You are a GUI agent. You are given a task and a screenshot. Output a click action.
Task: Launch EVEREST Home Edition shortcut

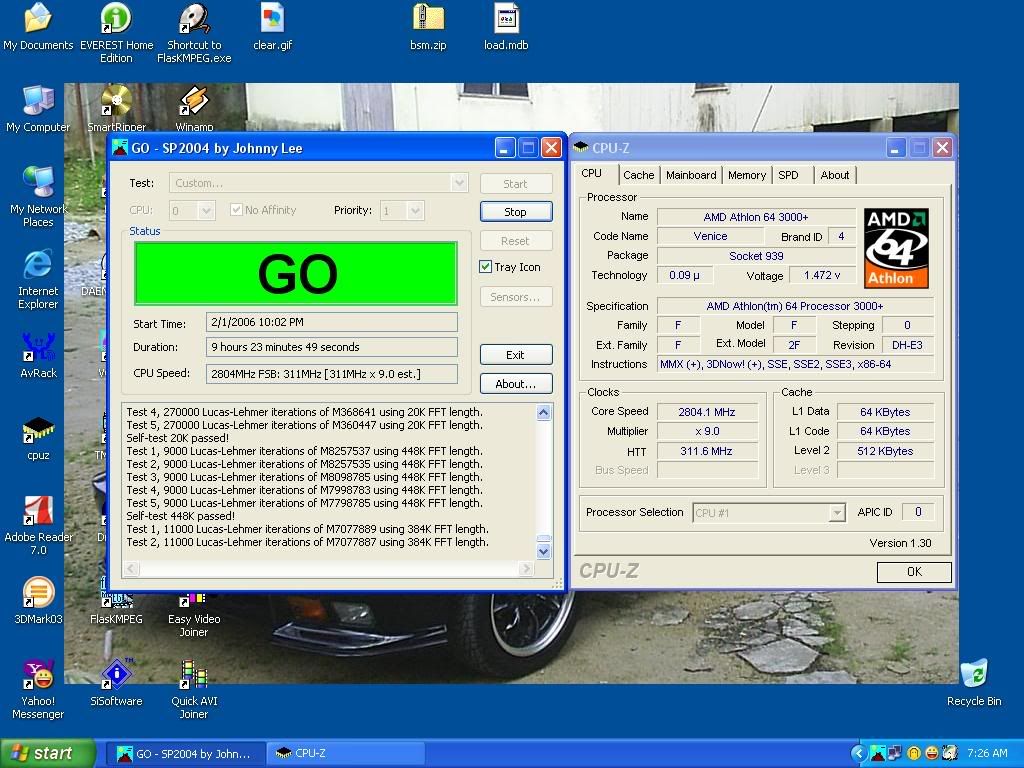click(116, 33)
